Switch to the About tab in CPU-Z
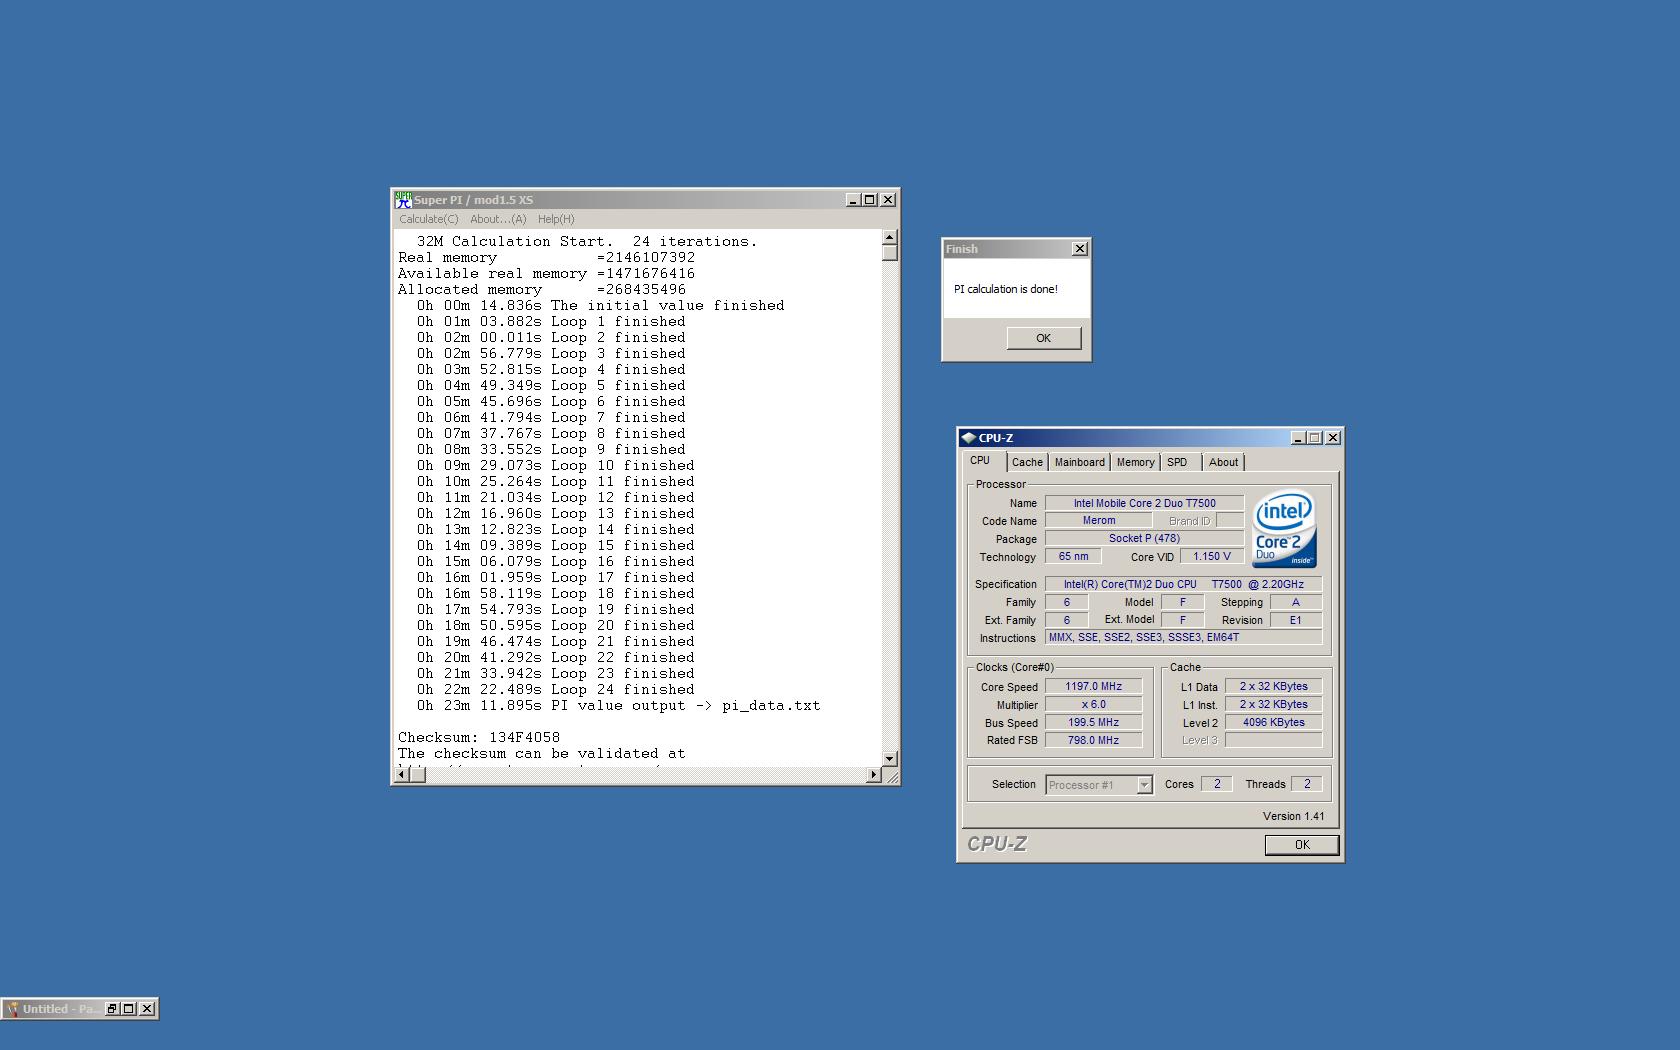The width and height of the screenshot is (1680, 1050). pyautogui.click(x=1223, y=462)
